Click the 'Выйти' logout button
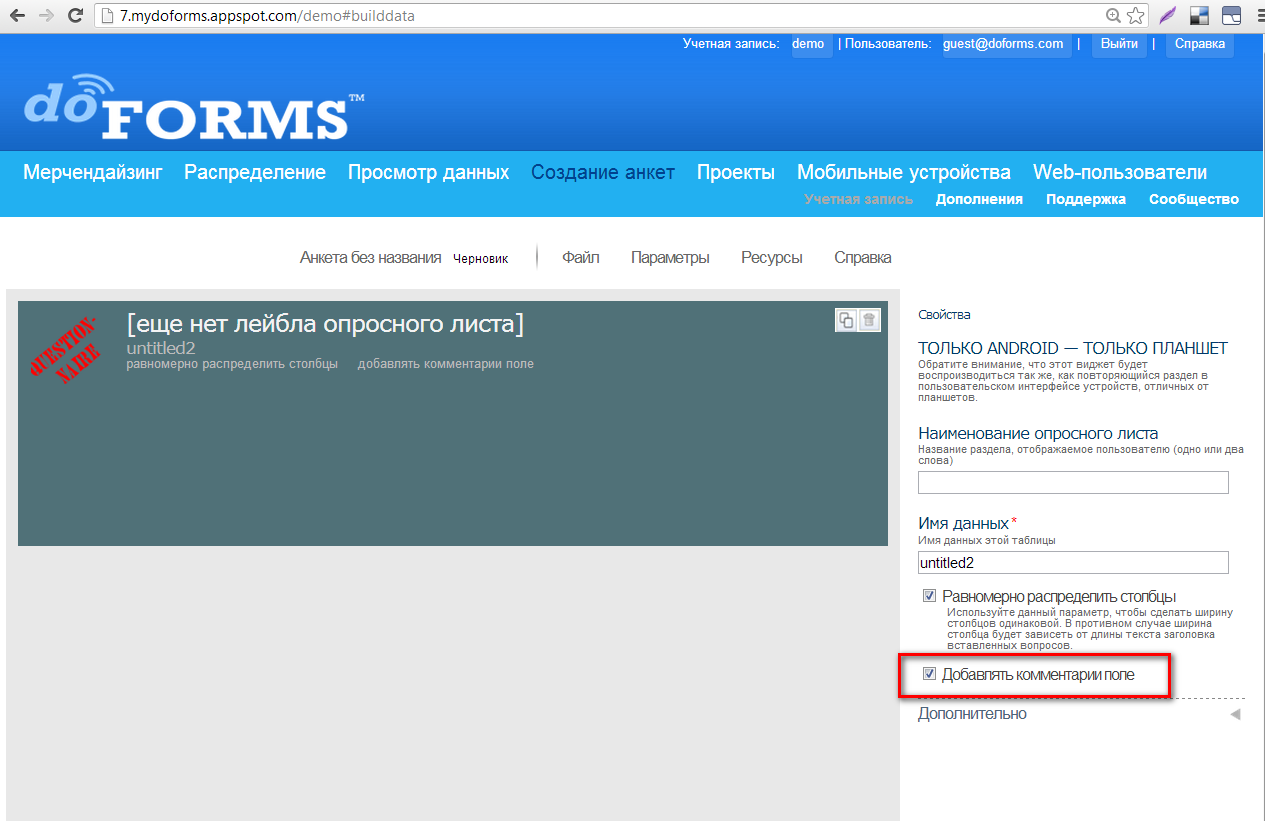This screenshot has height=821, width=1265. pos(1119,44)
